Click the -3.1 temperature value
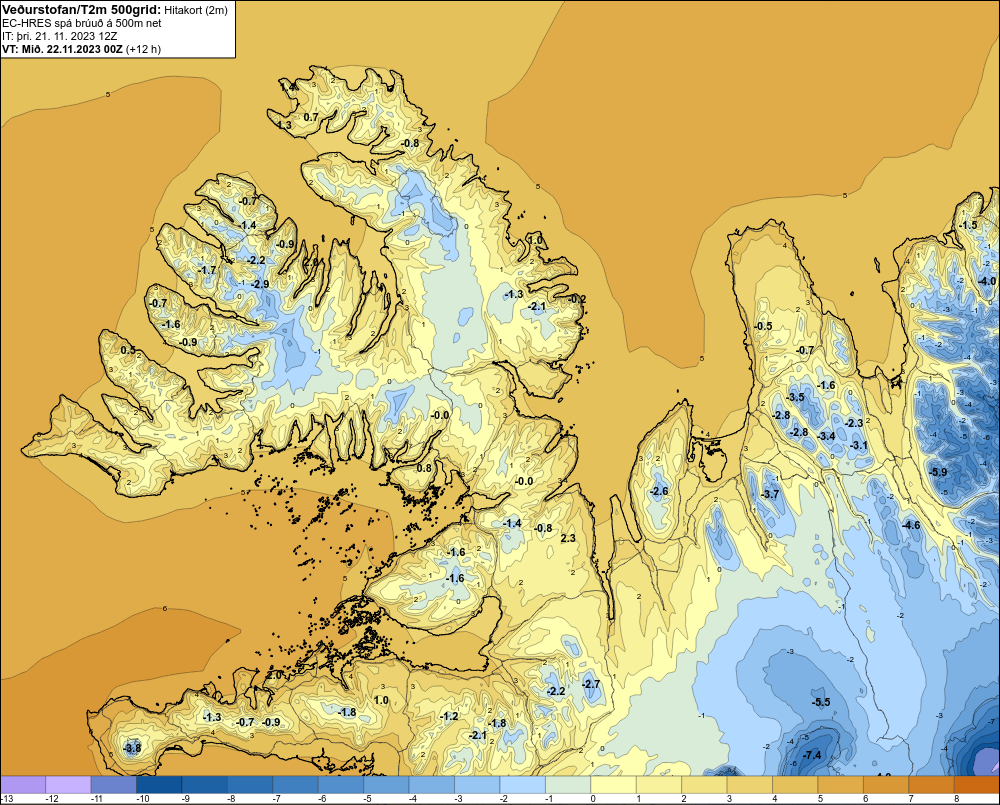 click(x=859, y=445)
